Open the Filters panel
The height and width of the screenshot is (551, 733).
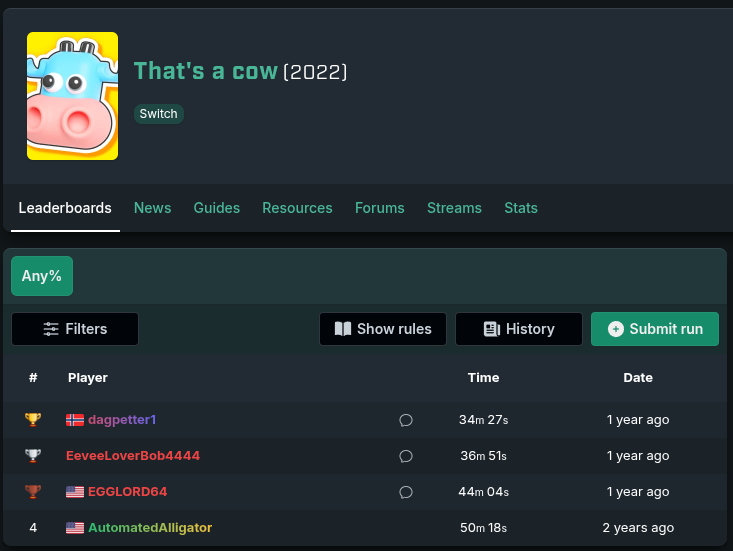click(x=75, y=329)
